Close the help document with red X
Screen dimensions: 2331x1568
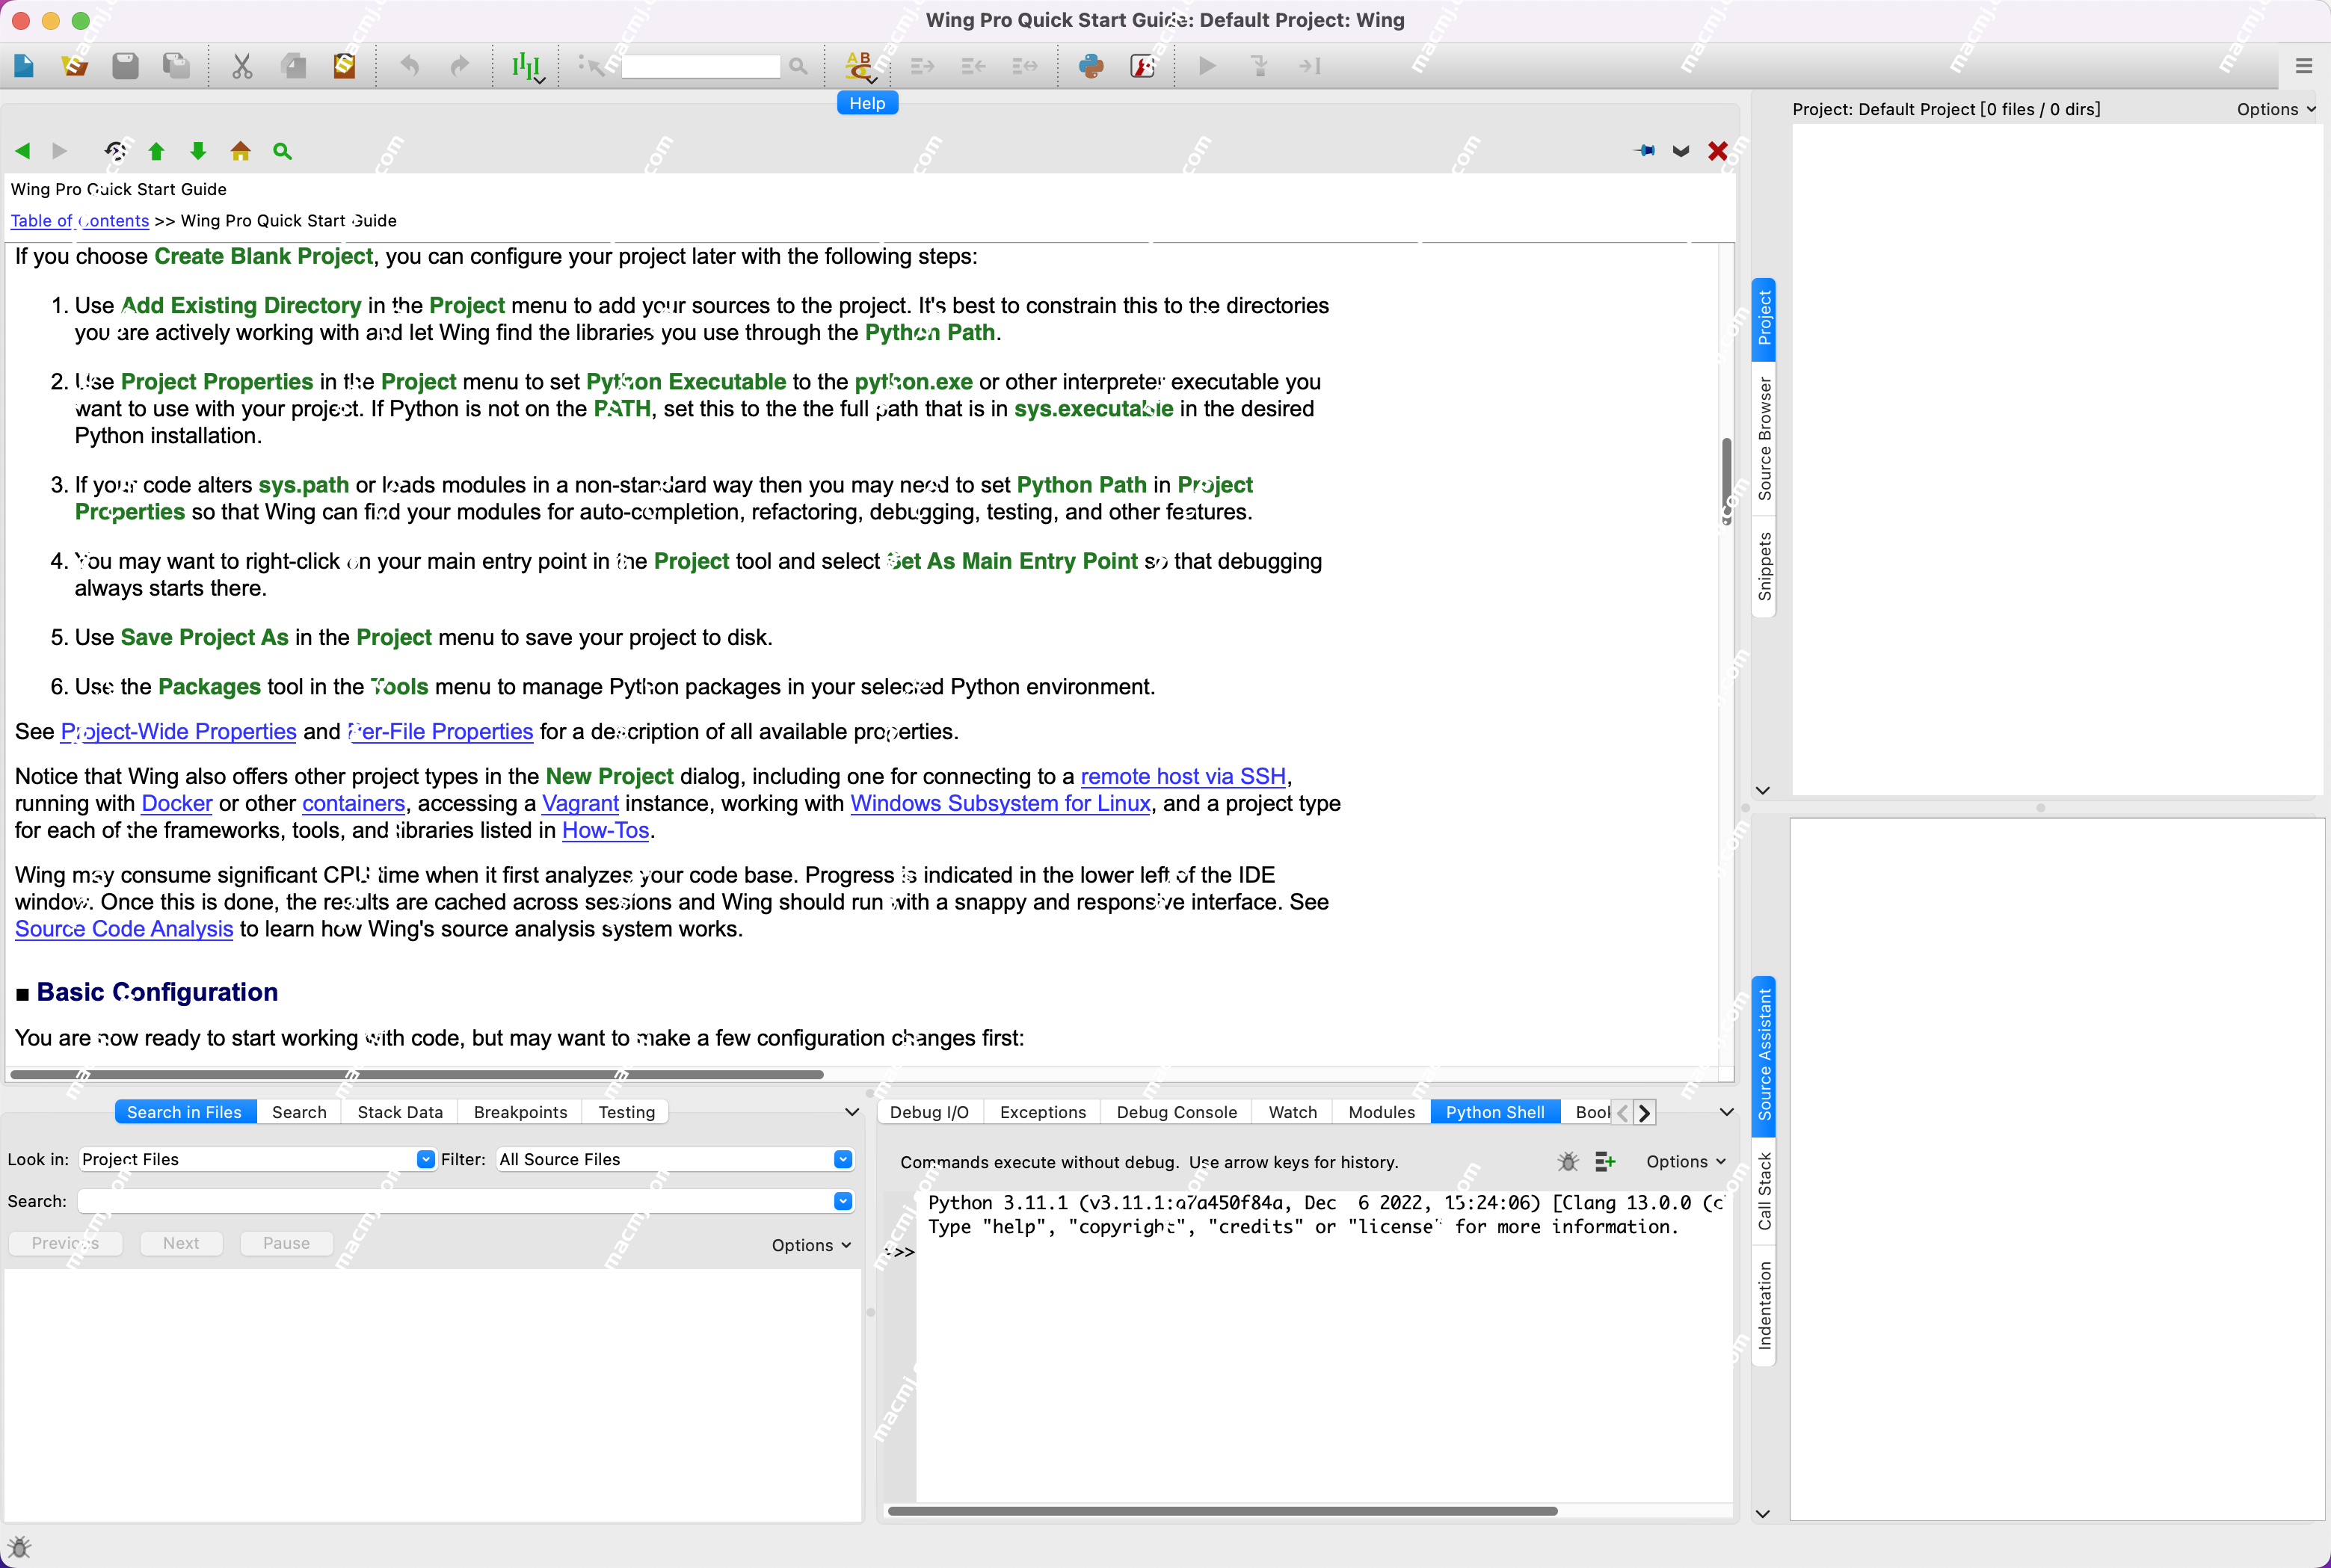point(1718,151)
